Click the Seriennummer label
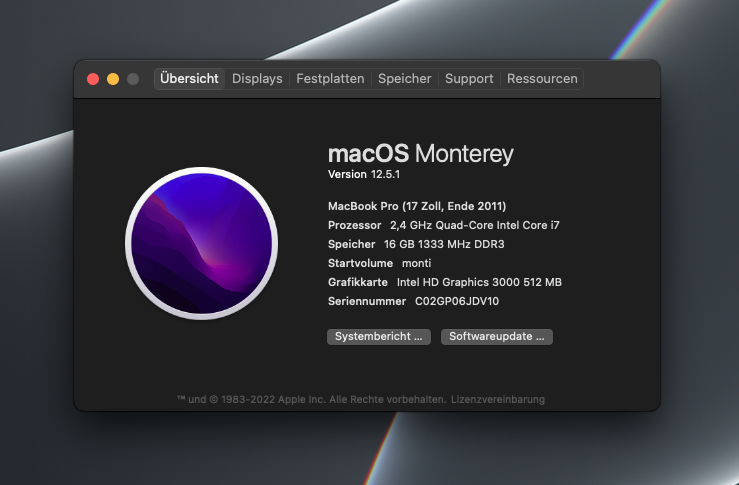Image resolution: width=739 pixels, height=485 pixels. point(367,301)
